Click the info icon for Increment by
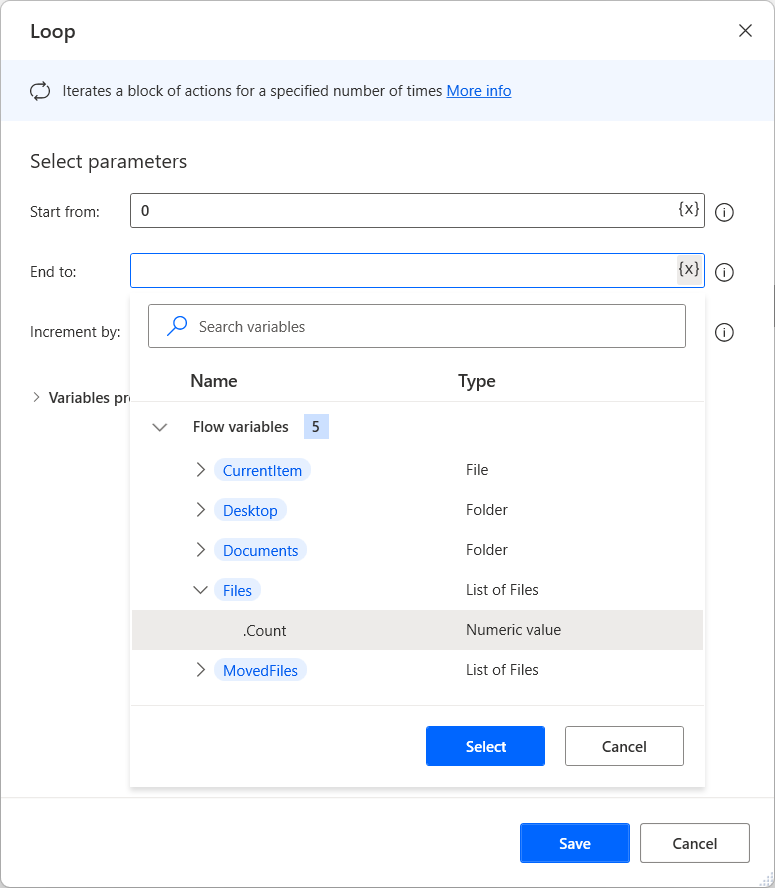 point(724,332)
